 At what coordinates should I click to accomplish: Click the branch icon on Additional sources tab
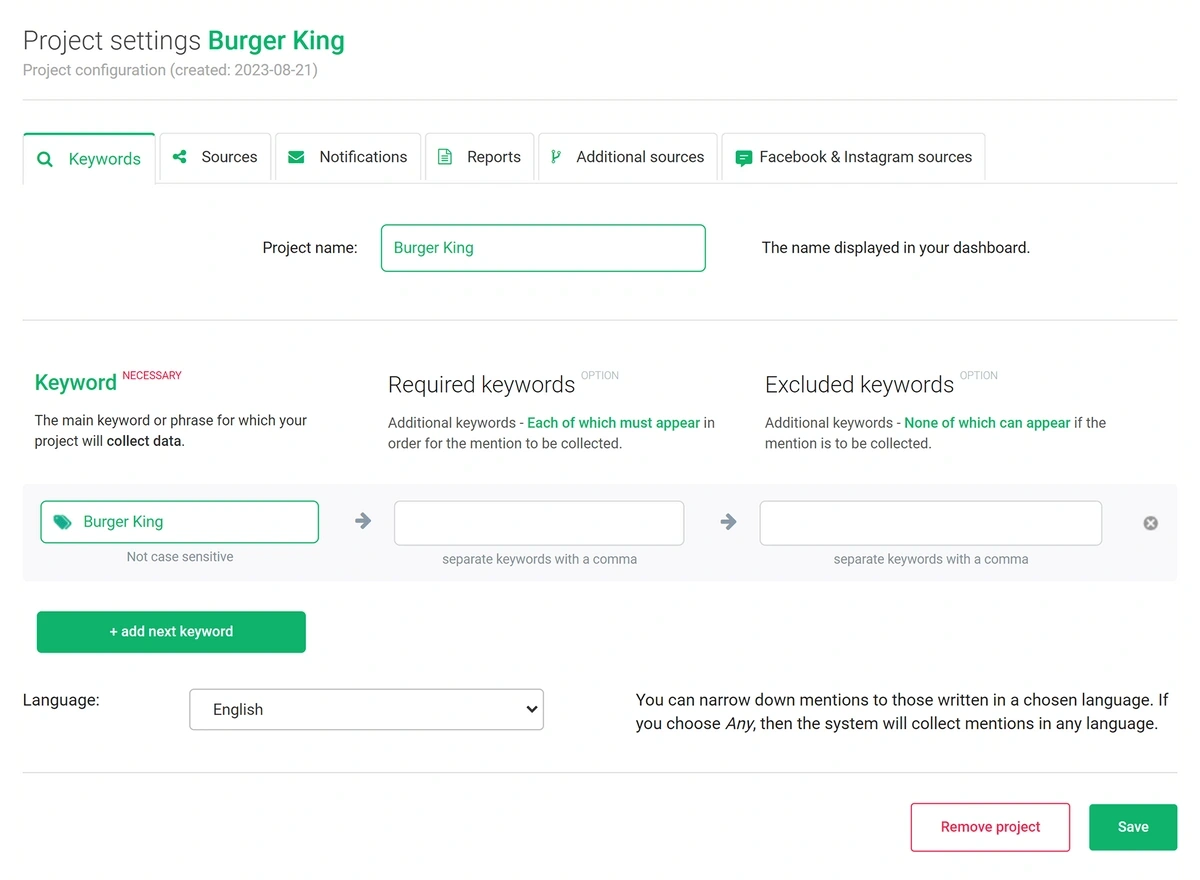pyautogui.click(x=556, y=157)
